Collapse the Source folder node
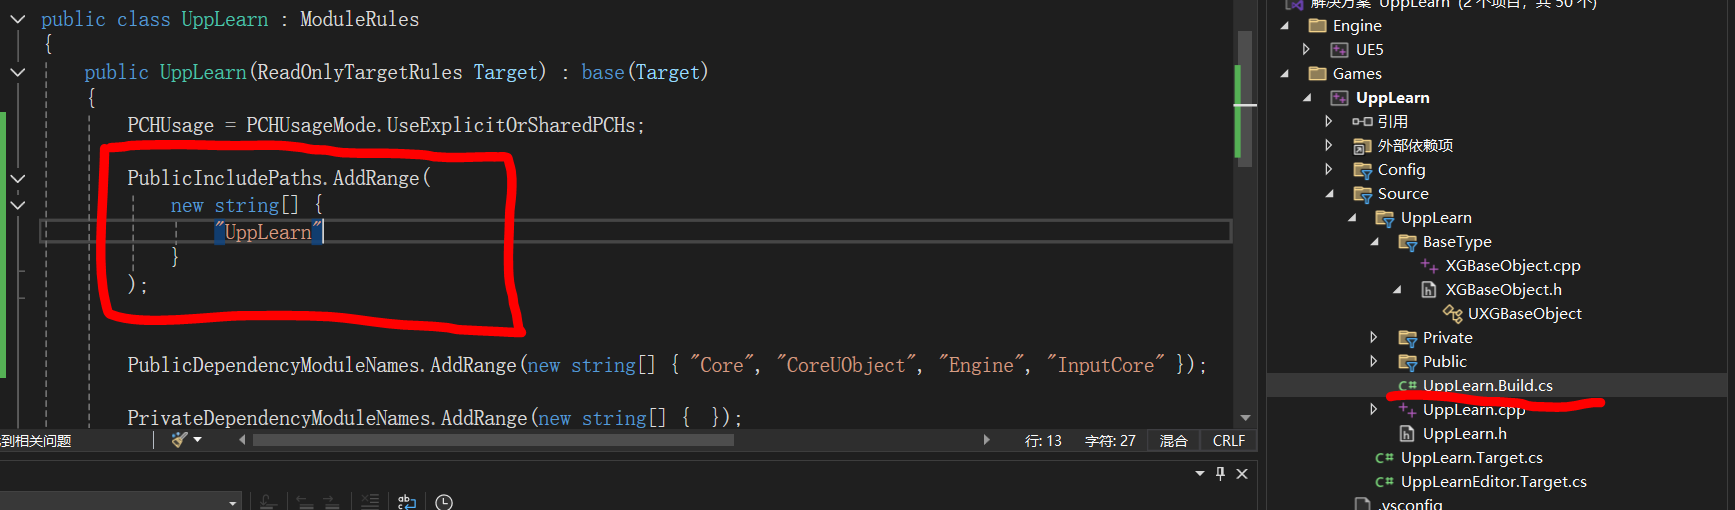This screenshot has height=510, width=1735. point(1330,194)
